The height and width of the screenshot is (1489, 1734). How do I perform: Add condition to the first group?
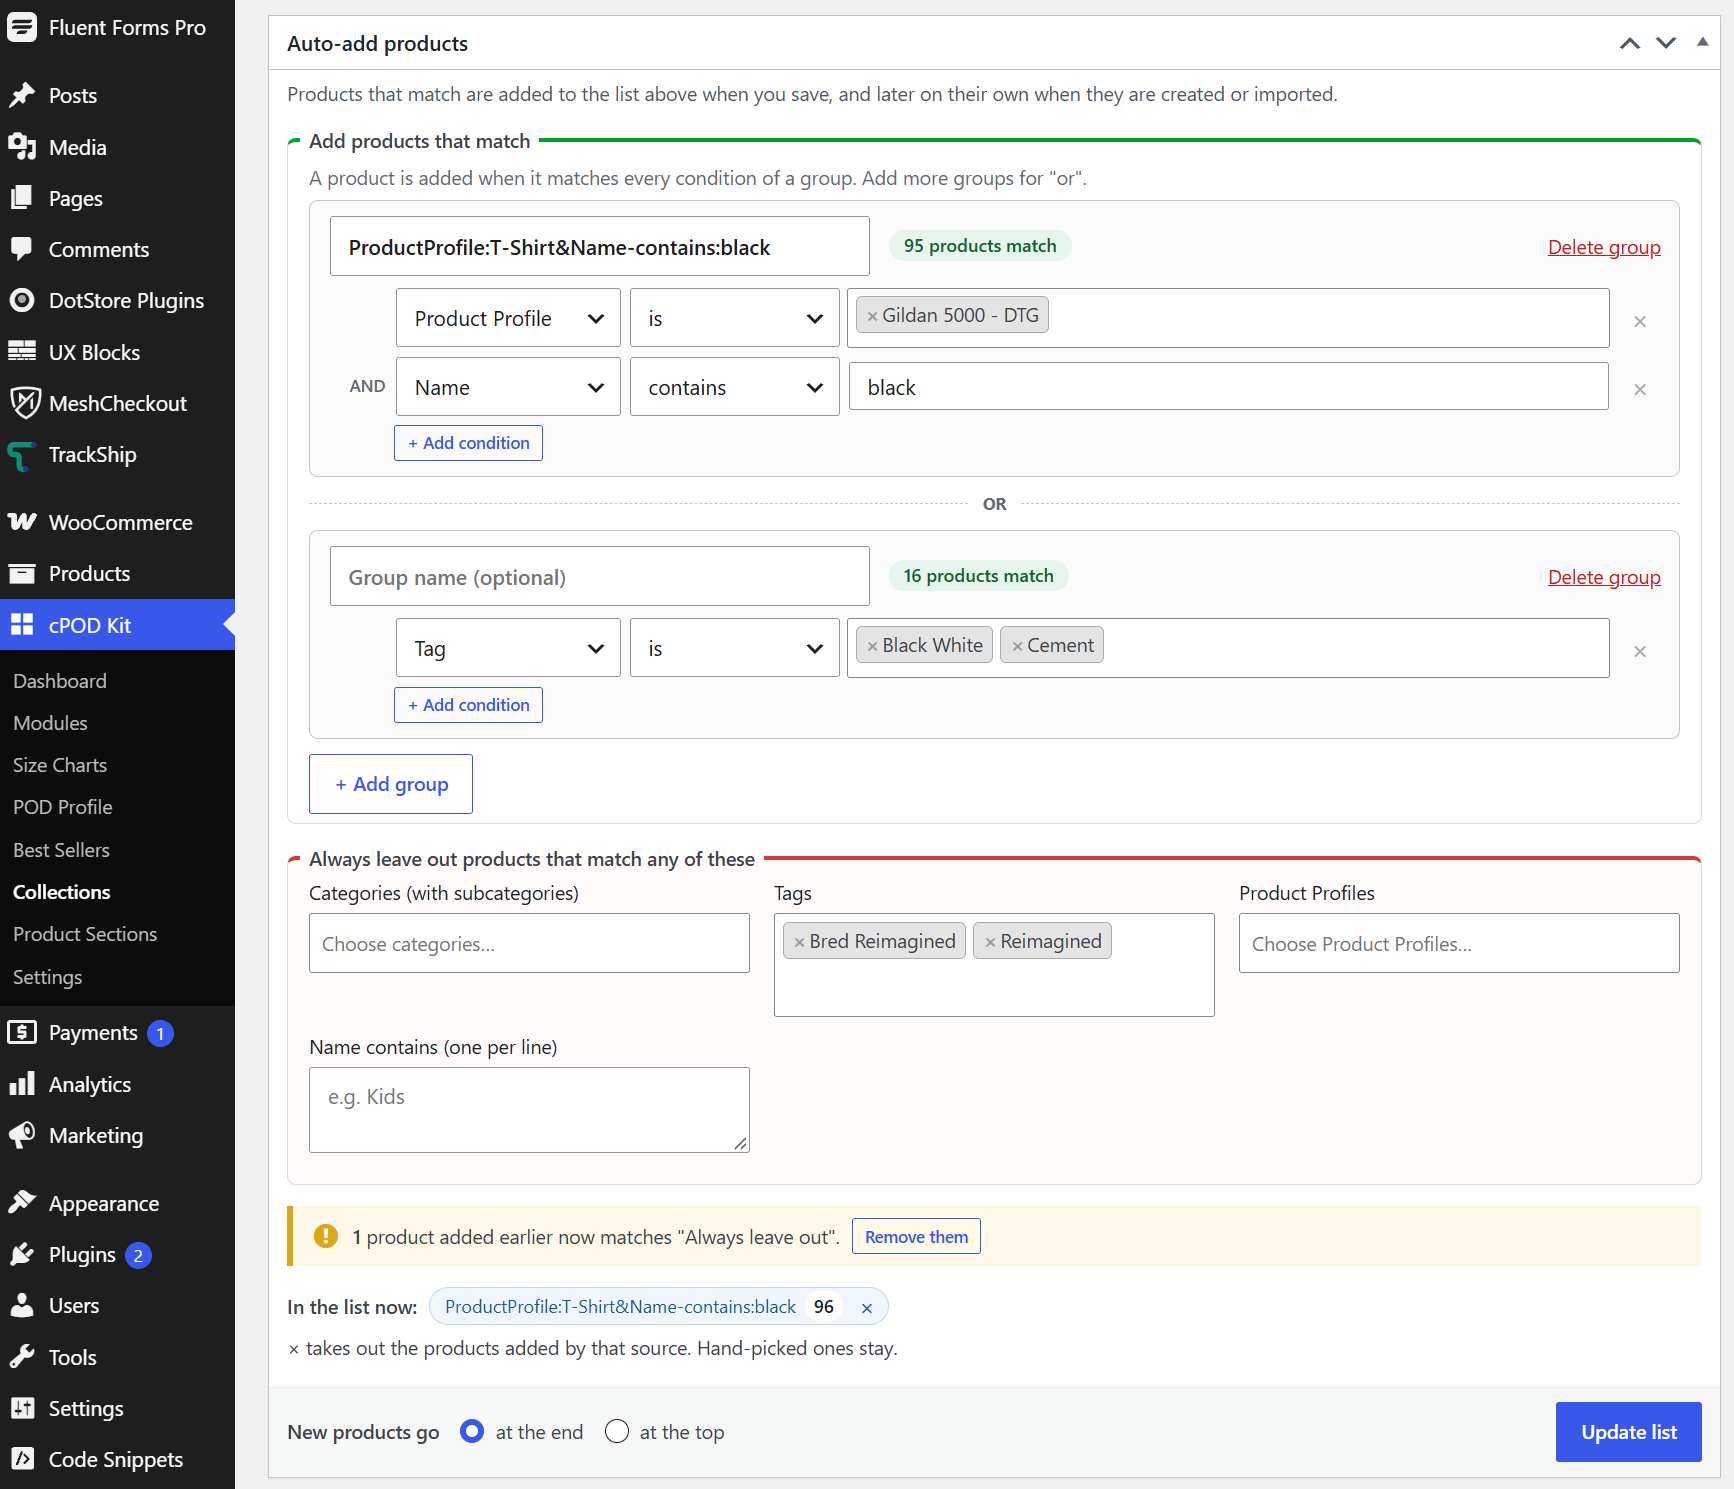click(x=468, y=443)
